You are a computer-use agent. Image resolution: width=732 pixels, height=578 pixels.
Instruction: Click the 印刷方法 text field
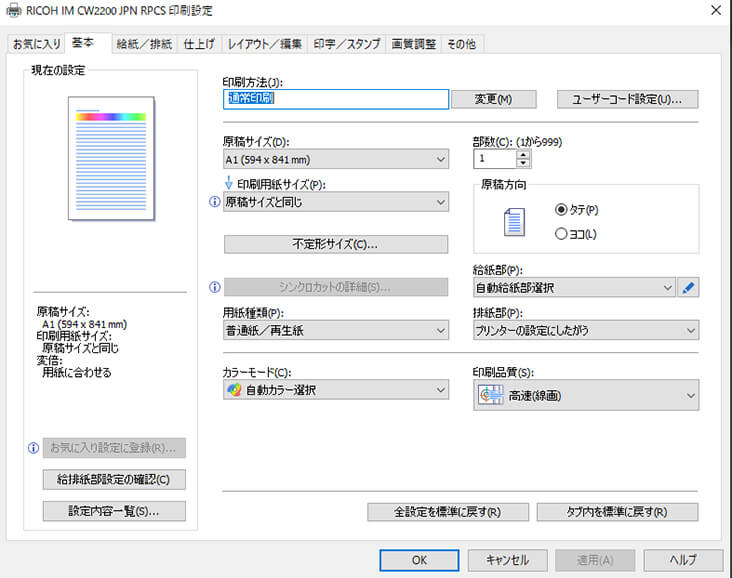point(335,99)
